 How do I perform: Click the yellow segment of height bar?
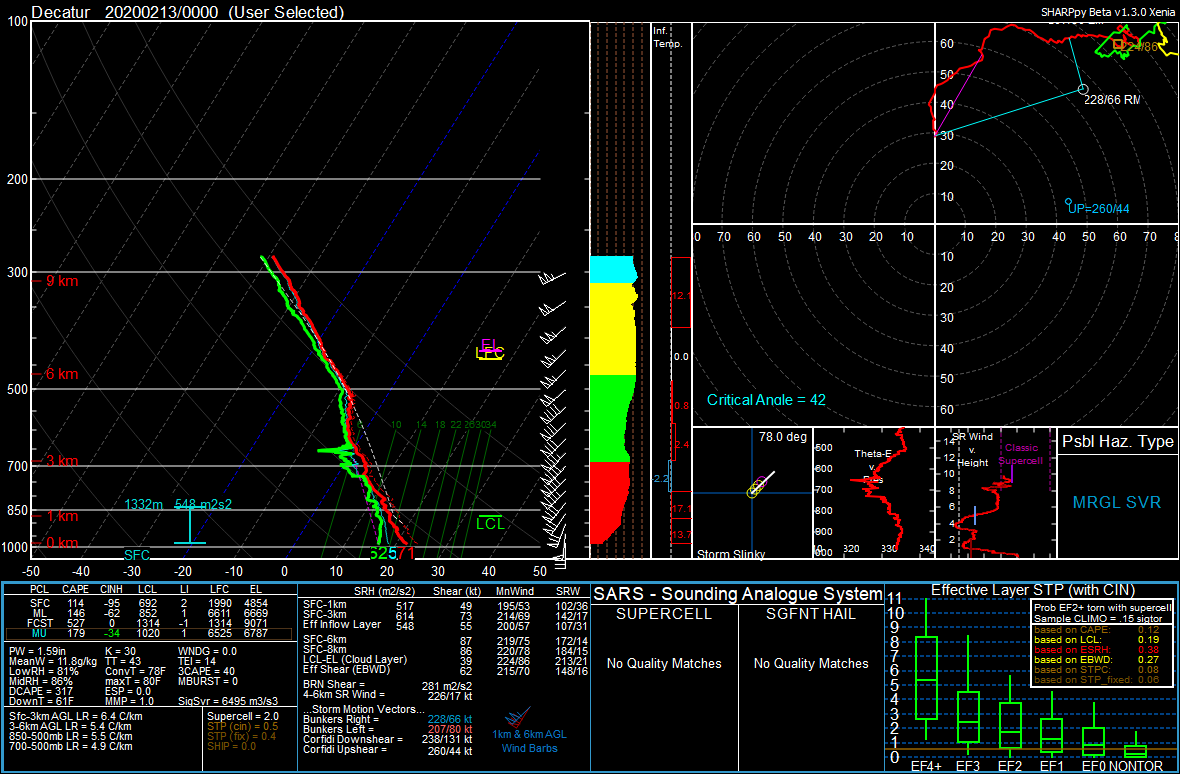click(613, 329)
